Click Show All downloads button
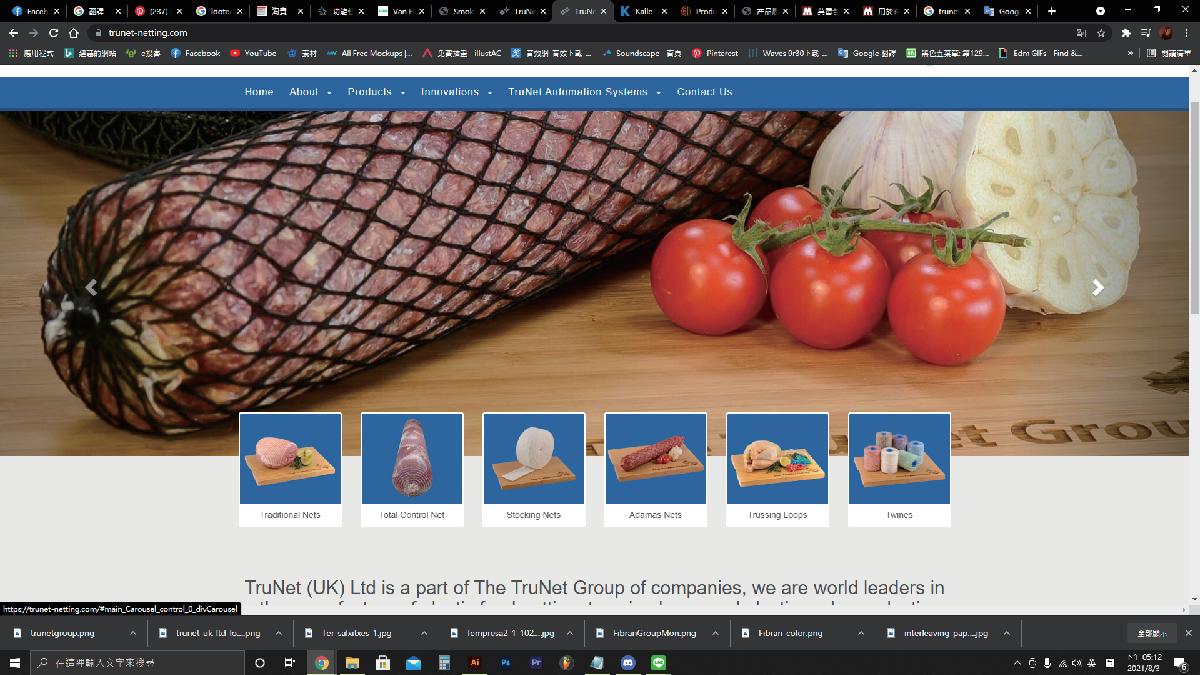The width and height of the screenshot is (1200, 675). click(x=1151, y=633)
